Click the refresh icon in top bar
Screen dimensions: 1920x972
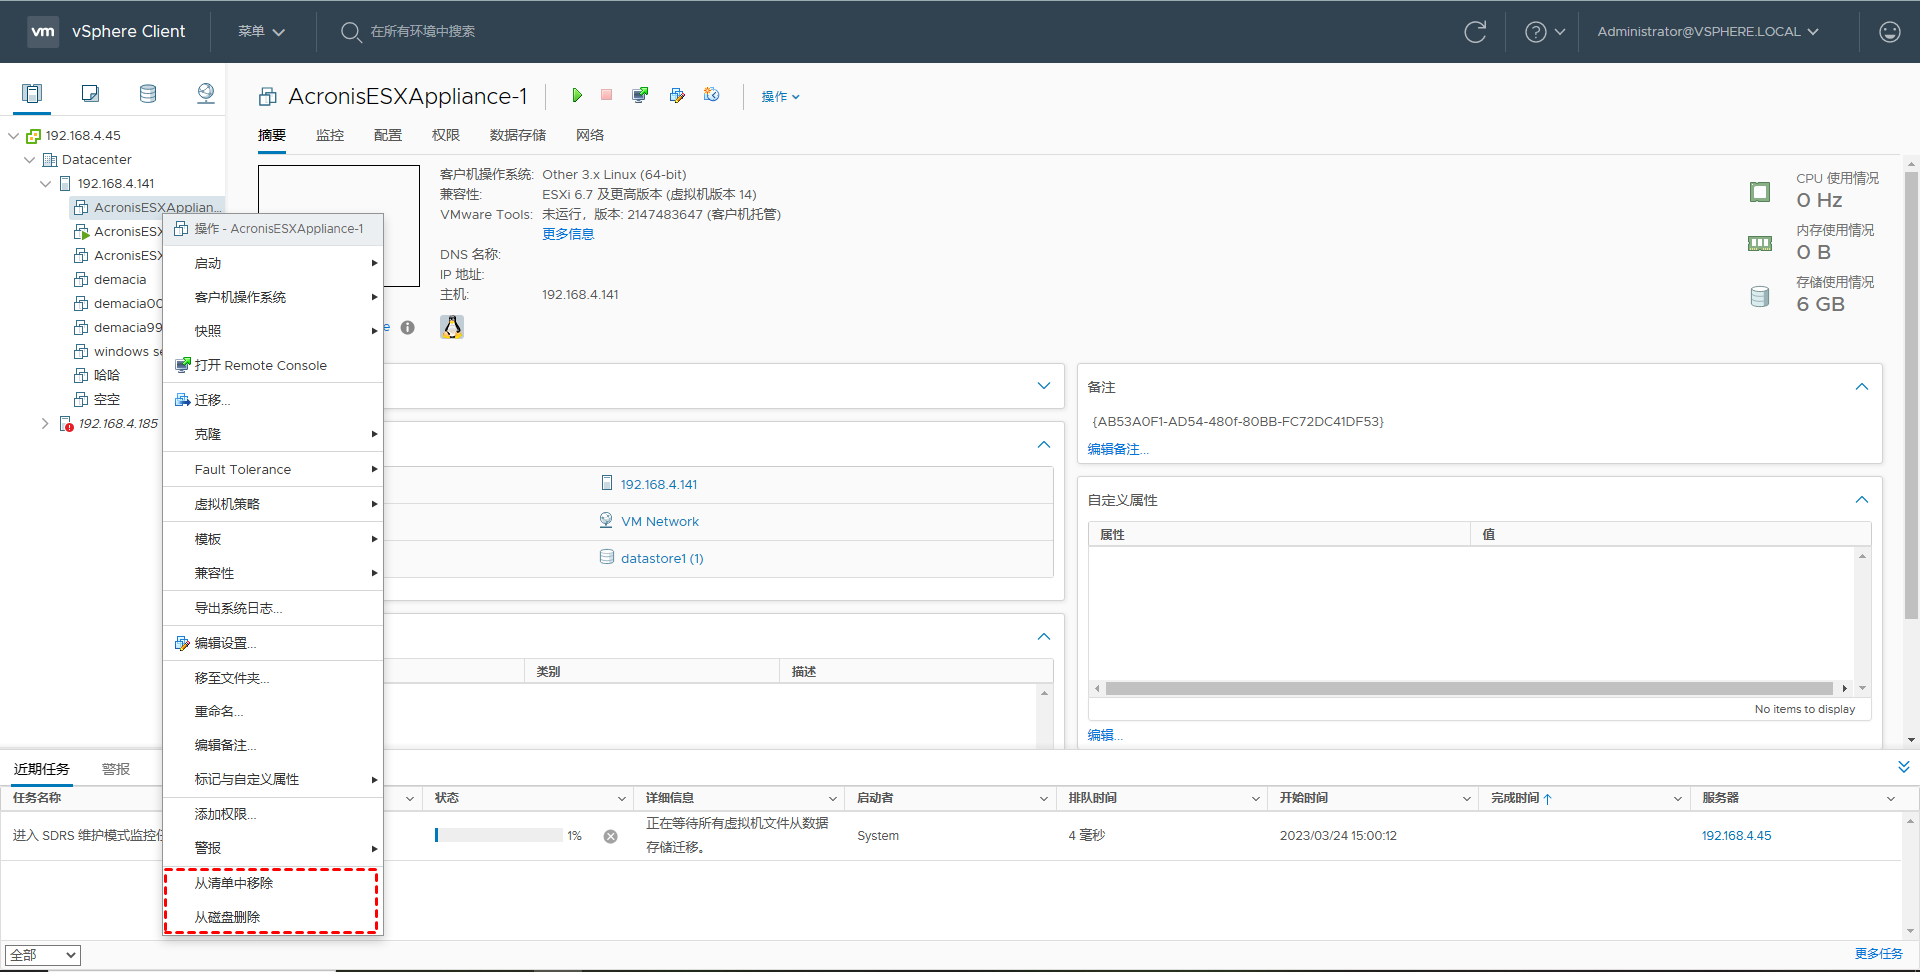[x=1475, y=32]
